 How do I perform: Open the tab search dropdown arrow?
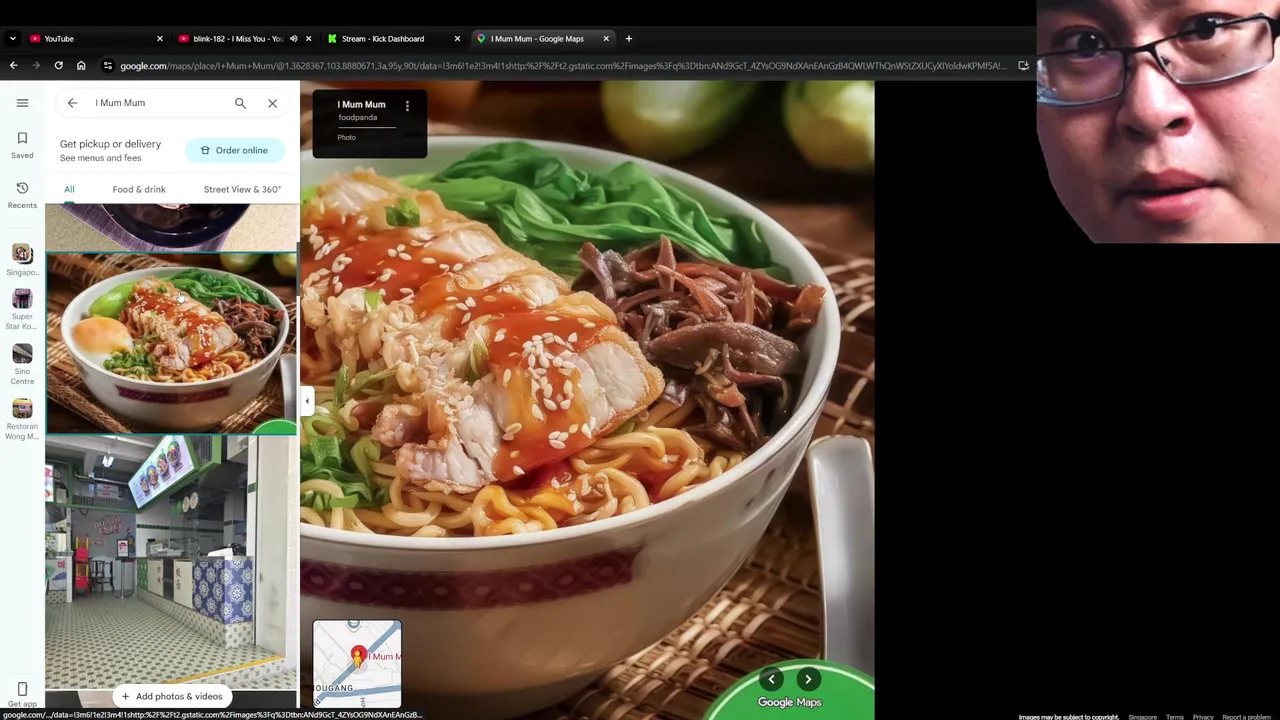[x=12, y=39]
